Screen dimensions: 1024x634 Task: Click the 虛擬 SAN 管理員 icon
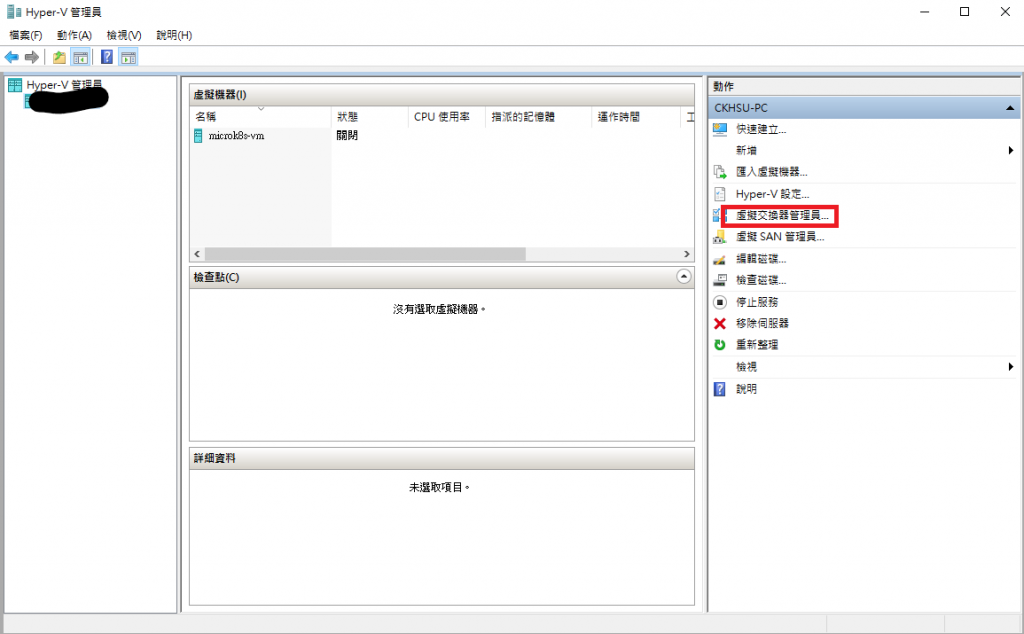(720, 237)
